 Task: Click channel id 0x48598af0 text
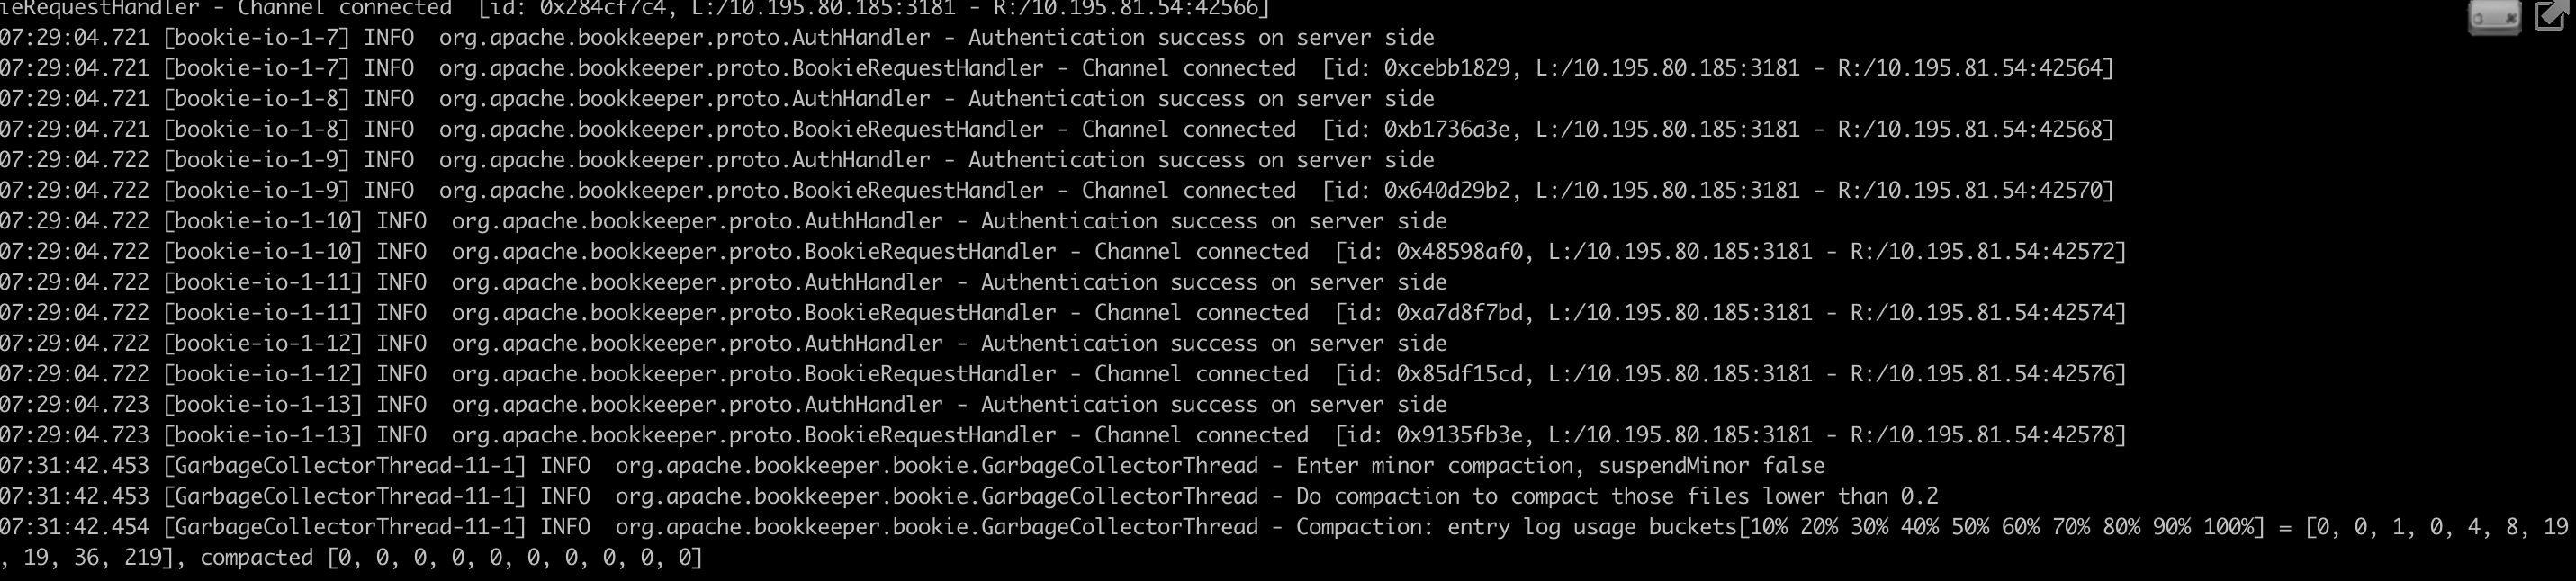(x=1460, y=251)
